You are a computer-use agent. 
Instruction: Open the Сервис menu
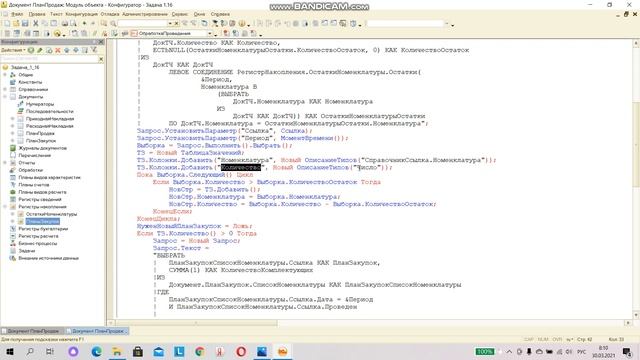tap(180, 14)
